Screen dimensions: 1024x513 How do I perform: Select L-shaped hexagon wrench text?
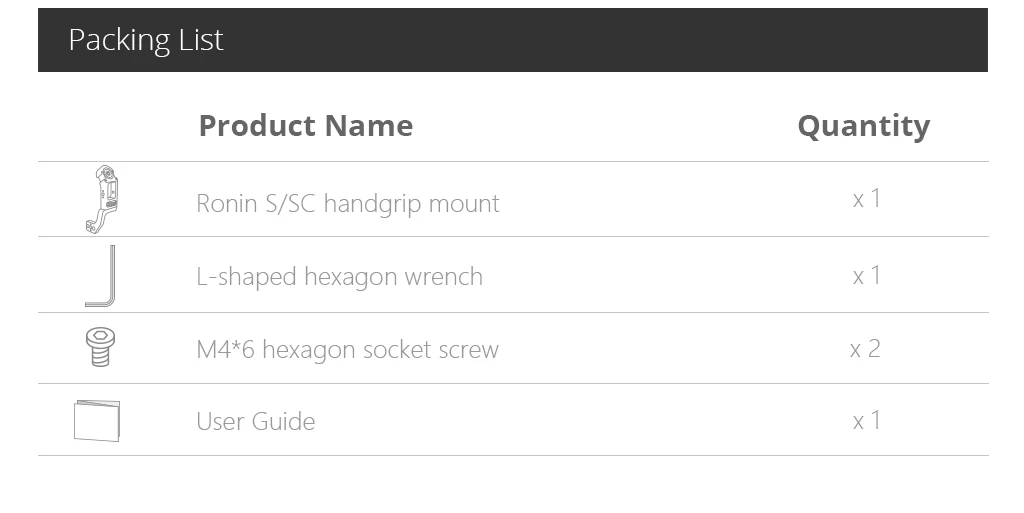(x=340, y=276)
